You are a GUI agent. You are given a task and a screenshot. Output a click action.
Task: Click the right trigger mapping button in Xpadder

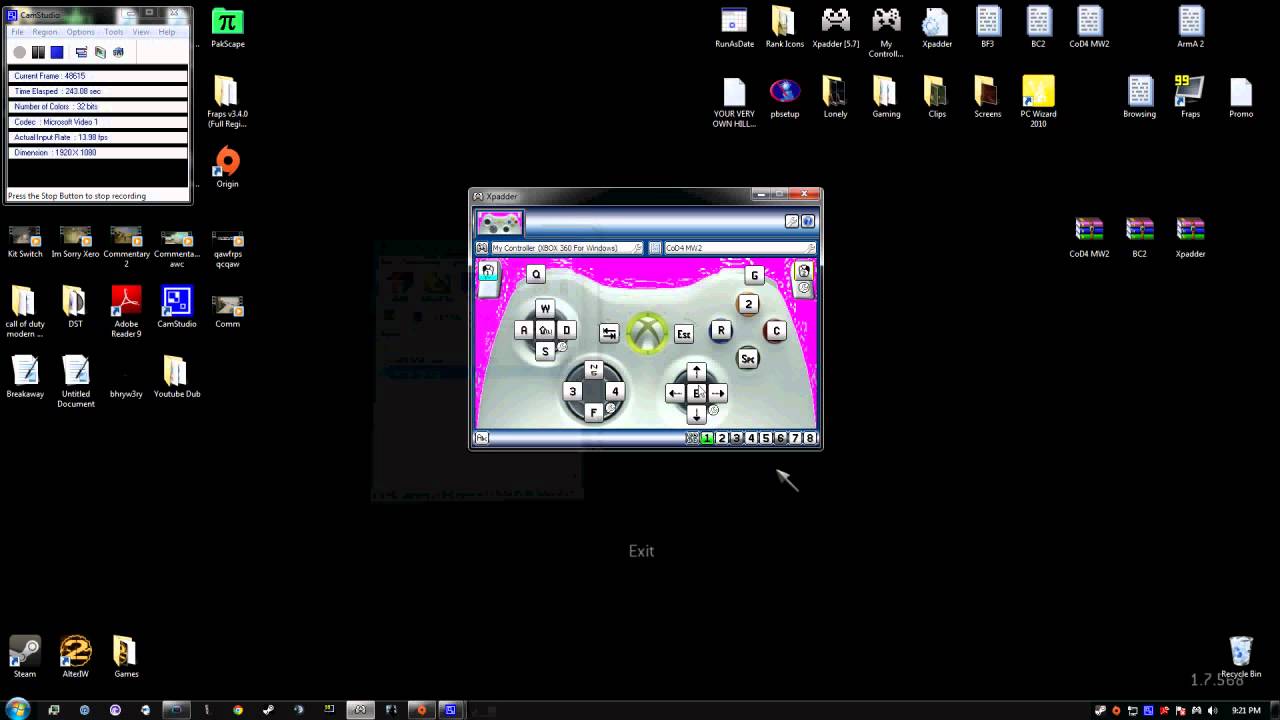pyautogui.click(x=803, y=270)
